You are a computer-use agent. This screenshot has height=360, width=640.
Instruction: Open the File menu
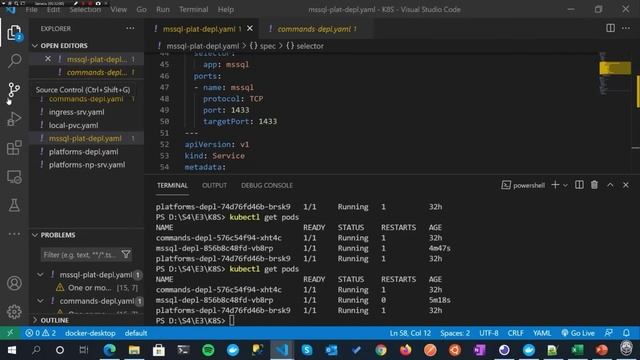coord(31,9)
